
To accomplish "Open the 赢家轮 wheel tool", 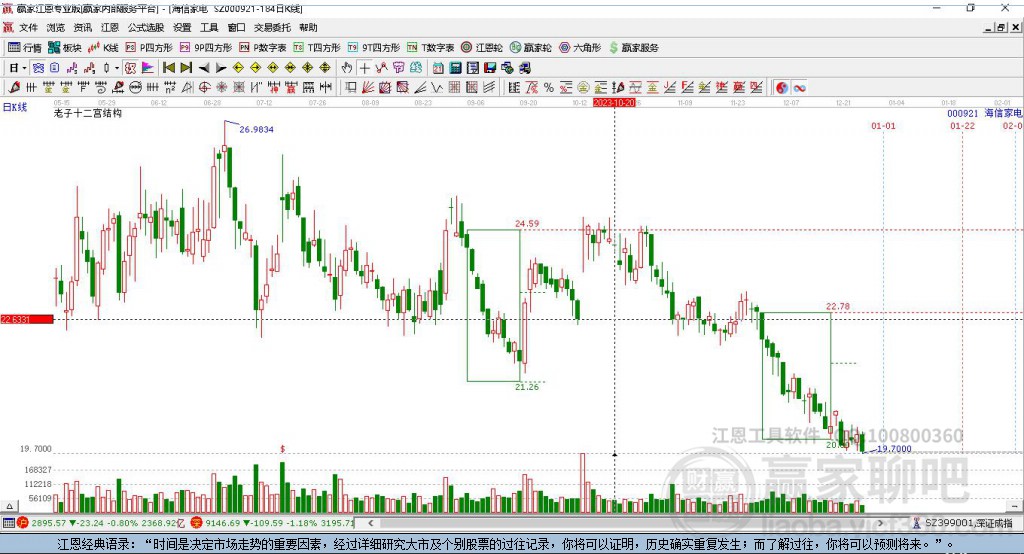I will coord(531,48).
